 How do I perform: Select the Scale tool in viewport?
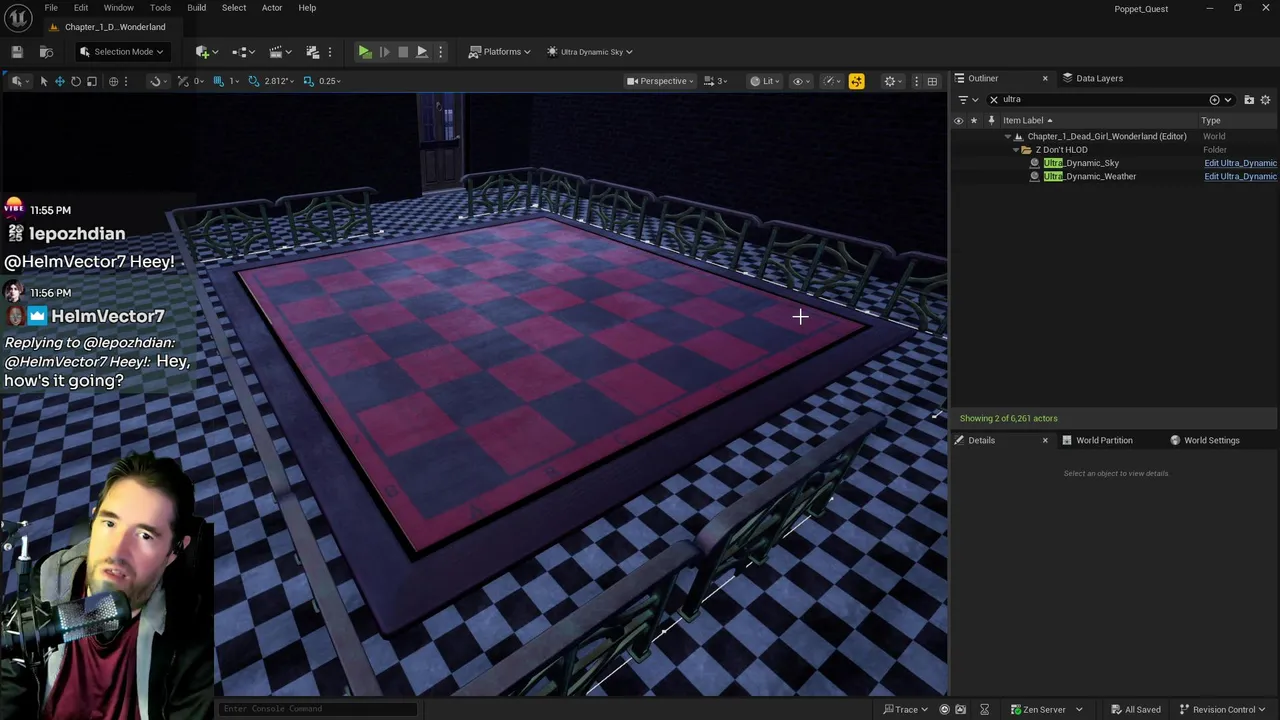point(92,81)
